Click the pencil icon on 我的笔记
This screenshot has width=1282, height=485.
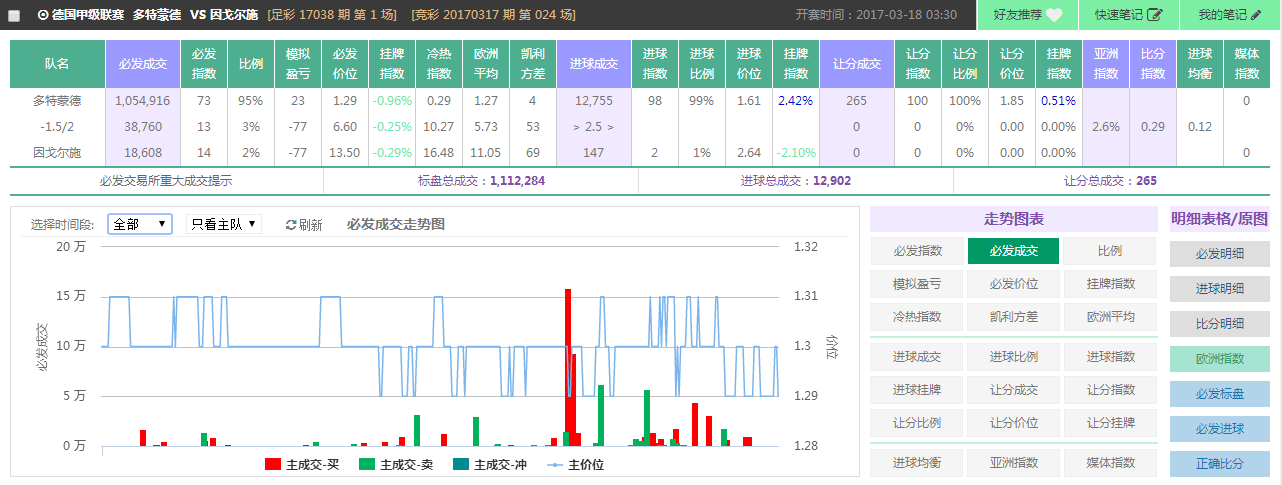point(1256,15)
